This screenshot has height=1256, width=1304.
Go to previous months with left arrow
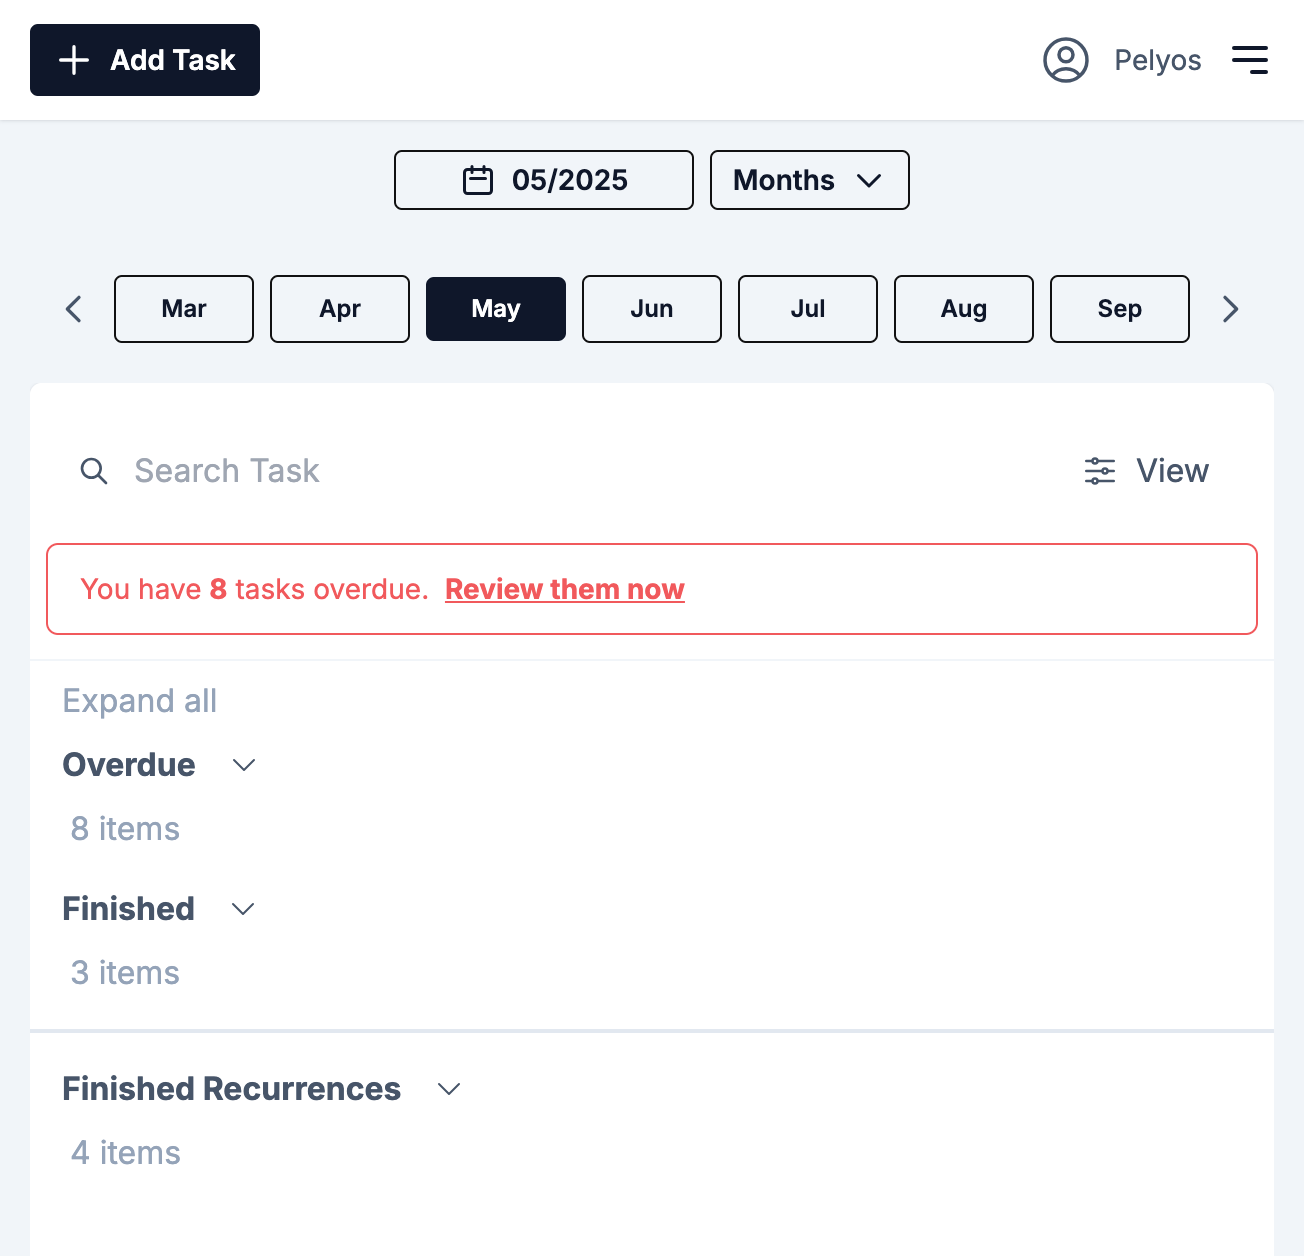pyautogui.click(x=73, y=309)
